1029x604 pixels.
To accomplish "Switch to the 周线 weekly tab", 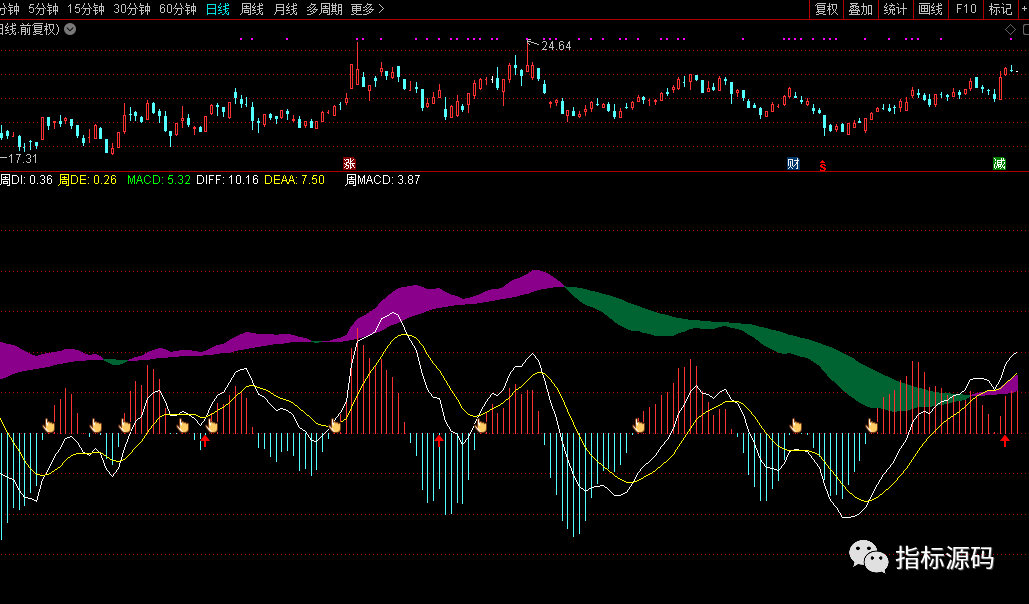I will tap(251, 9).
